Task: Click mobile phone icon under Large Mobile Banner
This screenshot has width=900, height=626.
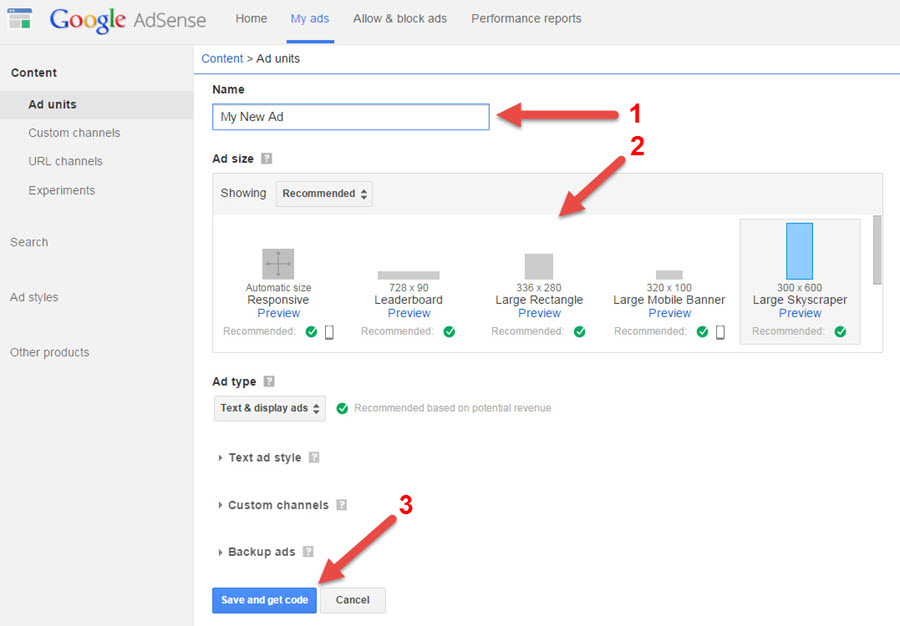Action: 720,332
